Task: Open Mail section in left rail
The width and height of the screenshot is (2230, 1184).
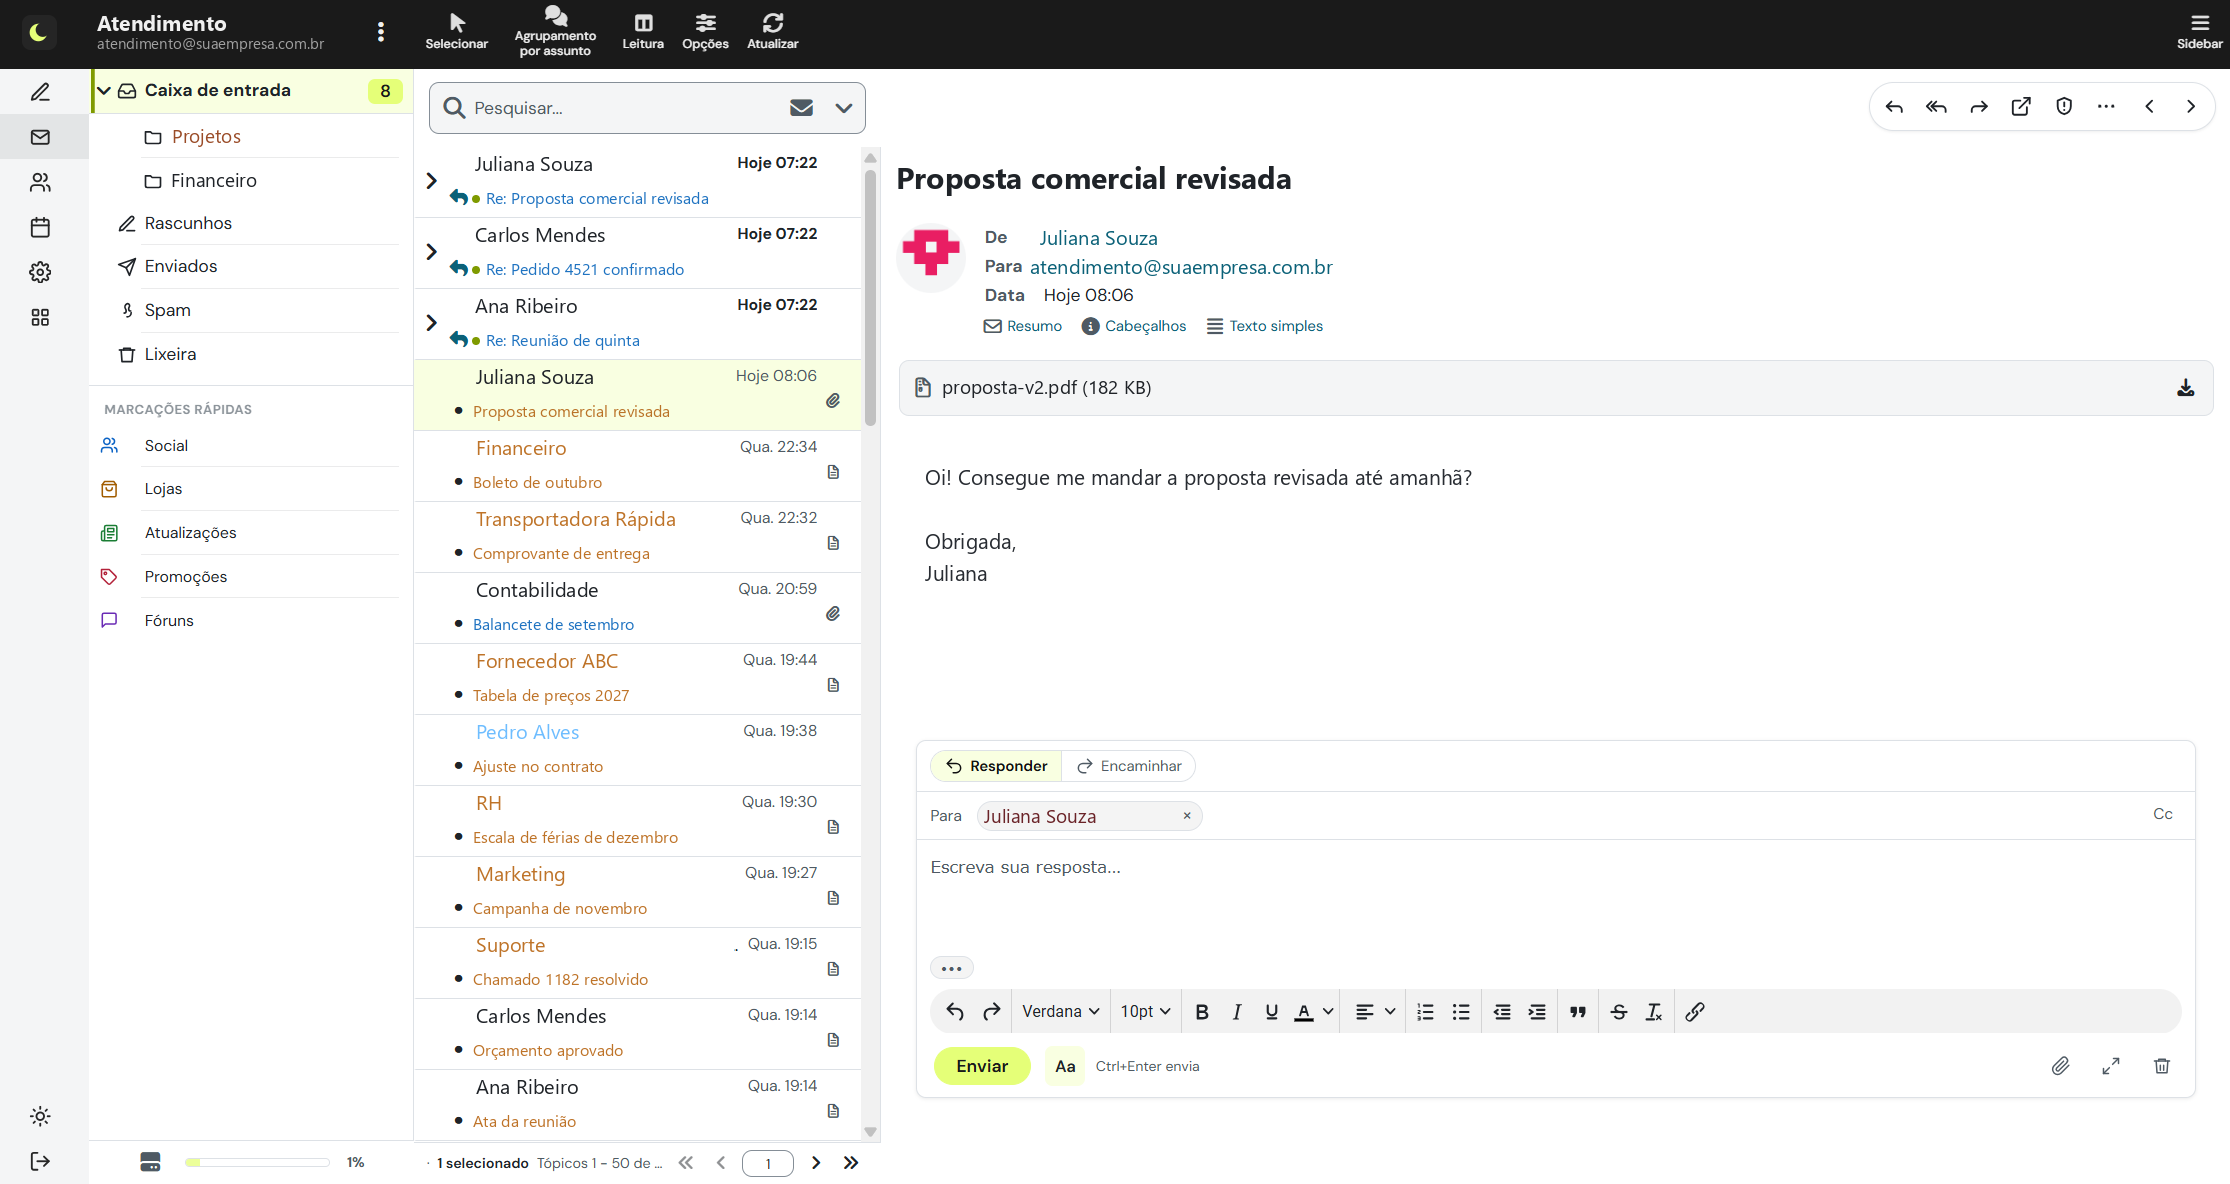Action: coord(40,137)
